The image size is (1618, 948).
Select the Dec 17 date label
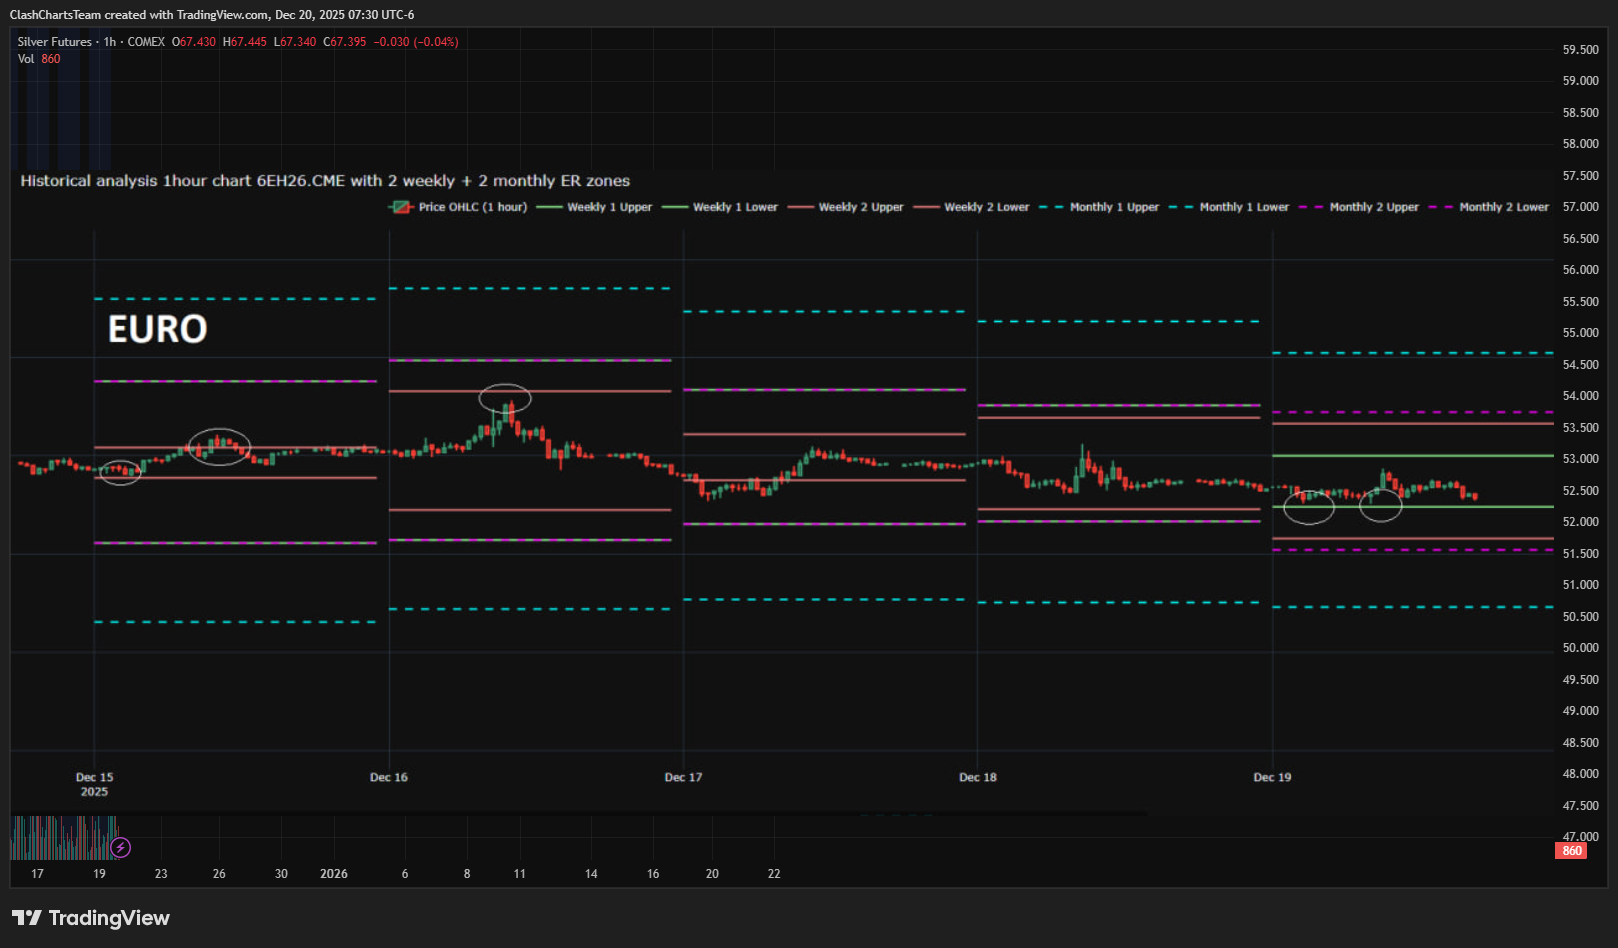(x=683, y=777)
